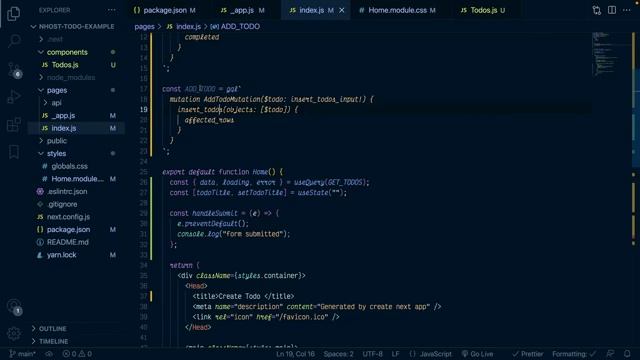Screen dimensions: 640x360
Task: Open Manage settings gear
Action: [x=13, y=333]
